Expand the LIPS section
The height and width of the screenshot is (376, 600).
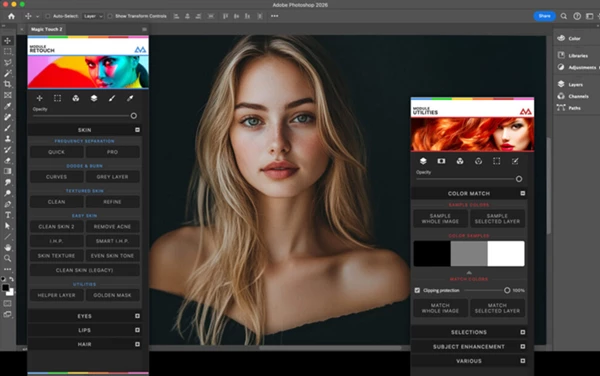pyautogui.click(x=137, y=330)
